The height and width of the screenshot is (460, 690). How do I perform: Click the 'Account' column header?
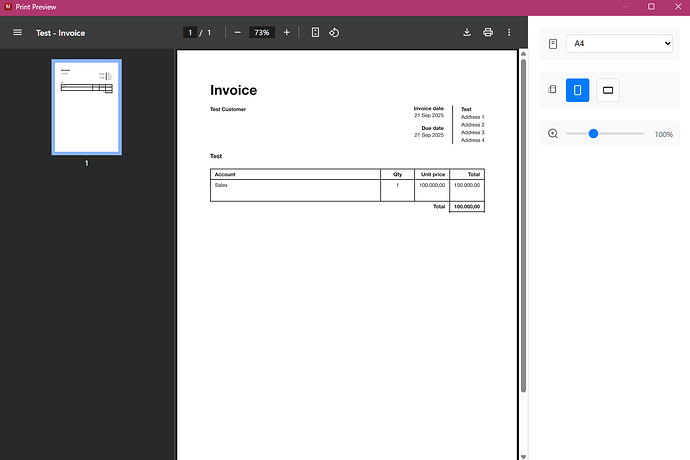pos(225,174)
